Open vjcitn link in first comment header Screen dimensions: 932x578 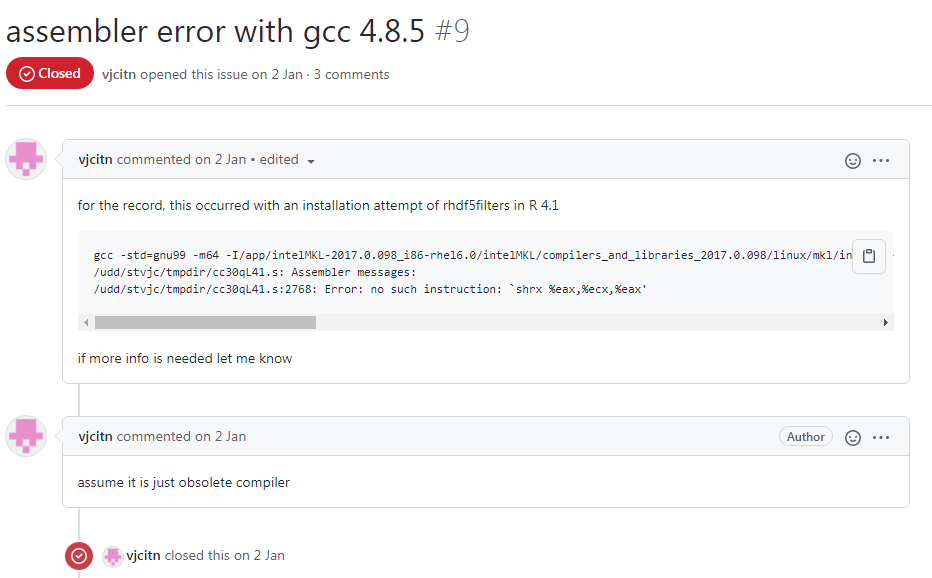point(95,160)
